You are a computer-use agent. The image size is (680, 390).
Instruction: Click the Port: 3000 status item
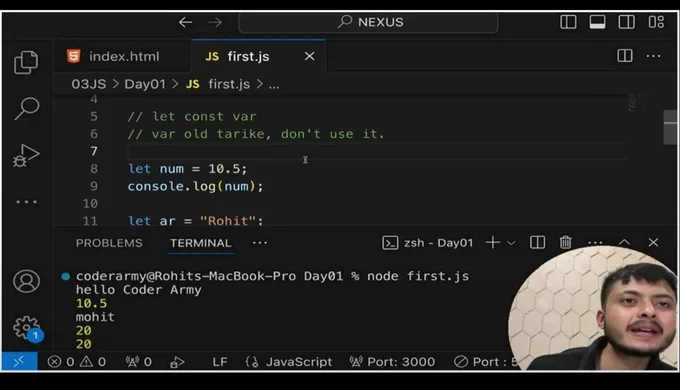(392, 362)
